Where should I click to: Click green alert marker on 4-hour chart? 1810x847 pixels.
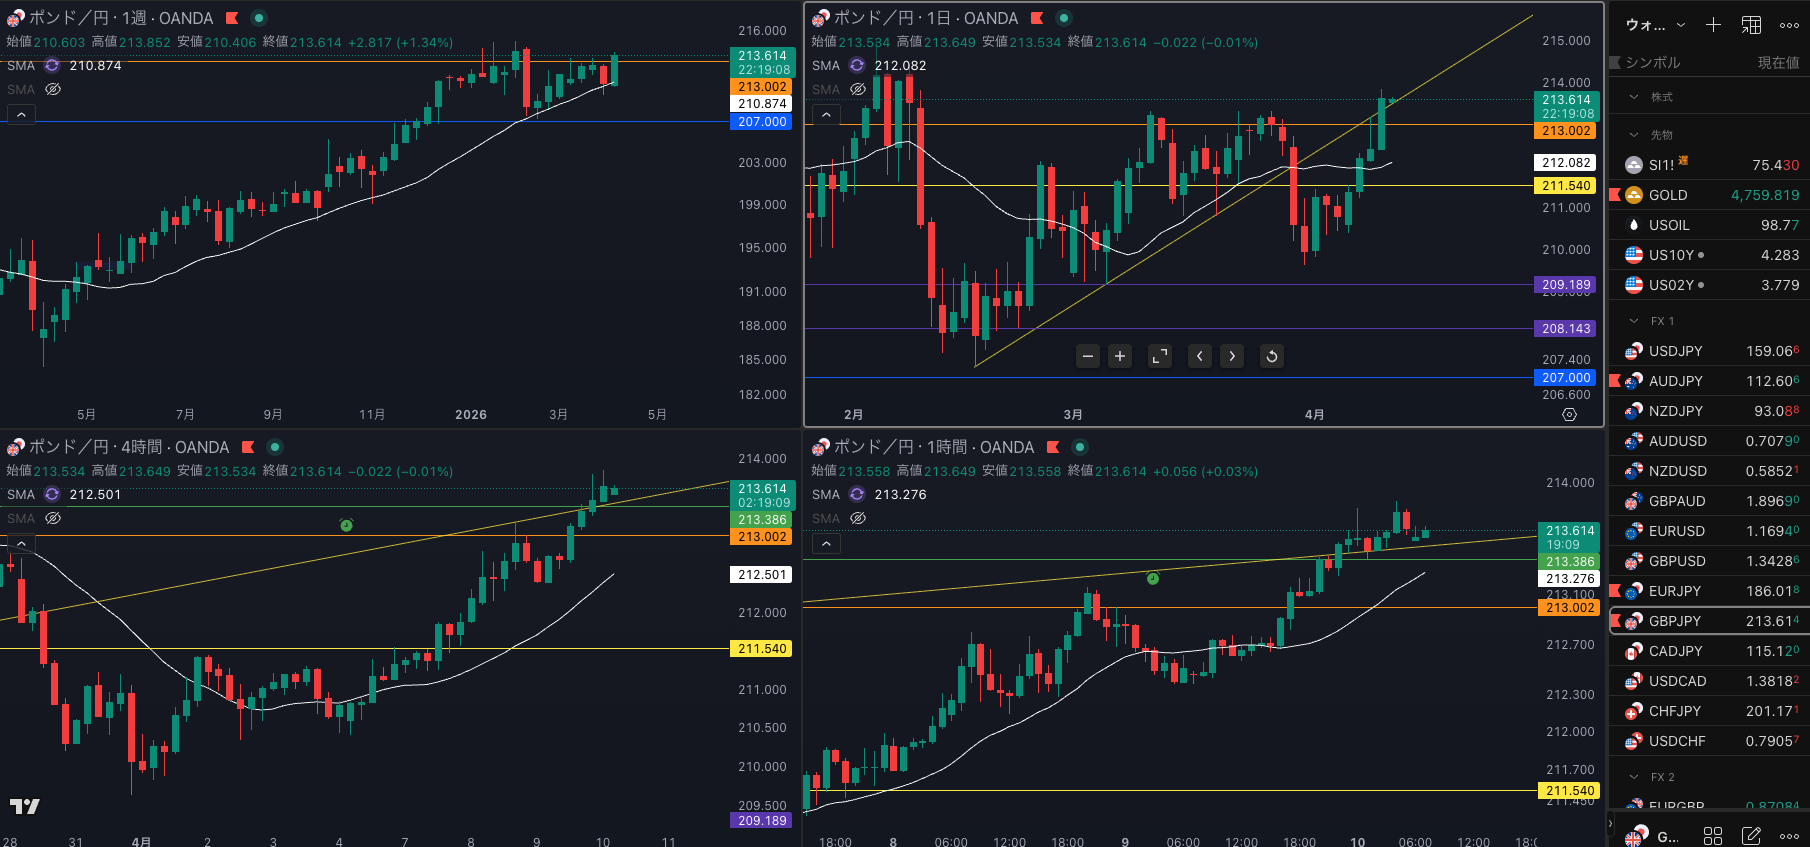point(346,525)
